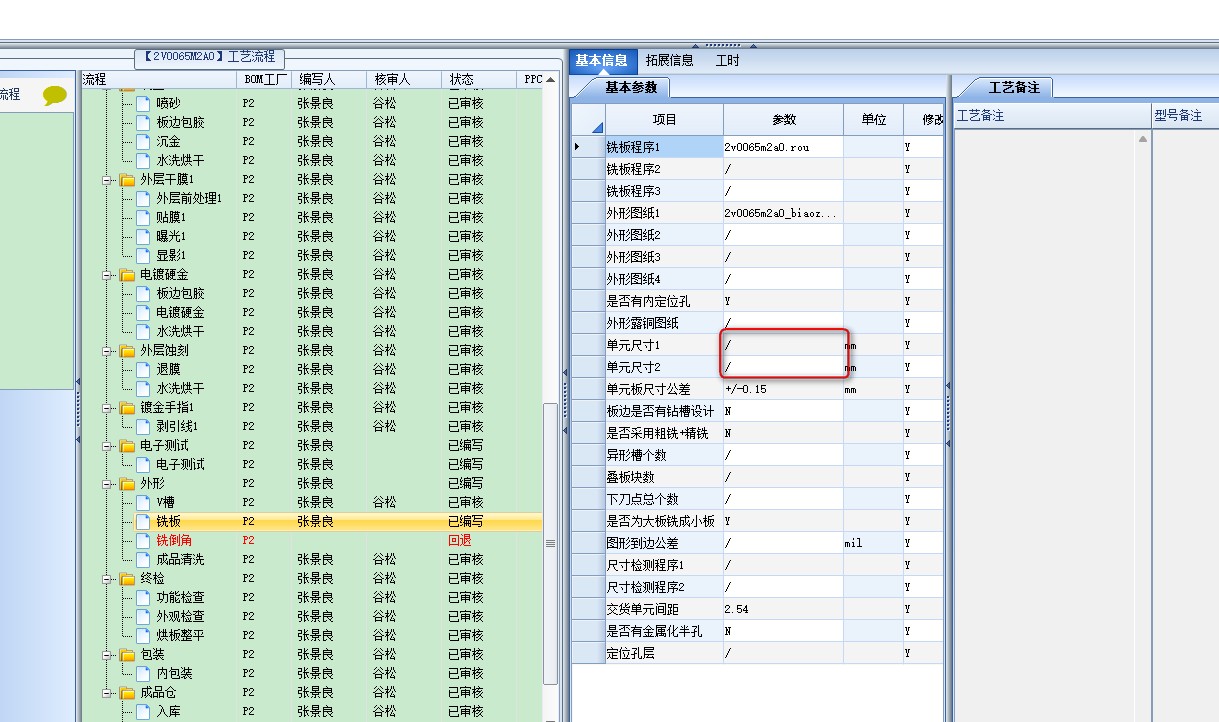
Task: Click the folder icon of 外形
Action: coord(127,484)
